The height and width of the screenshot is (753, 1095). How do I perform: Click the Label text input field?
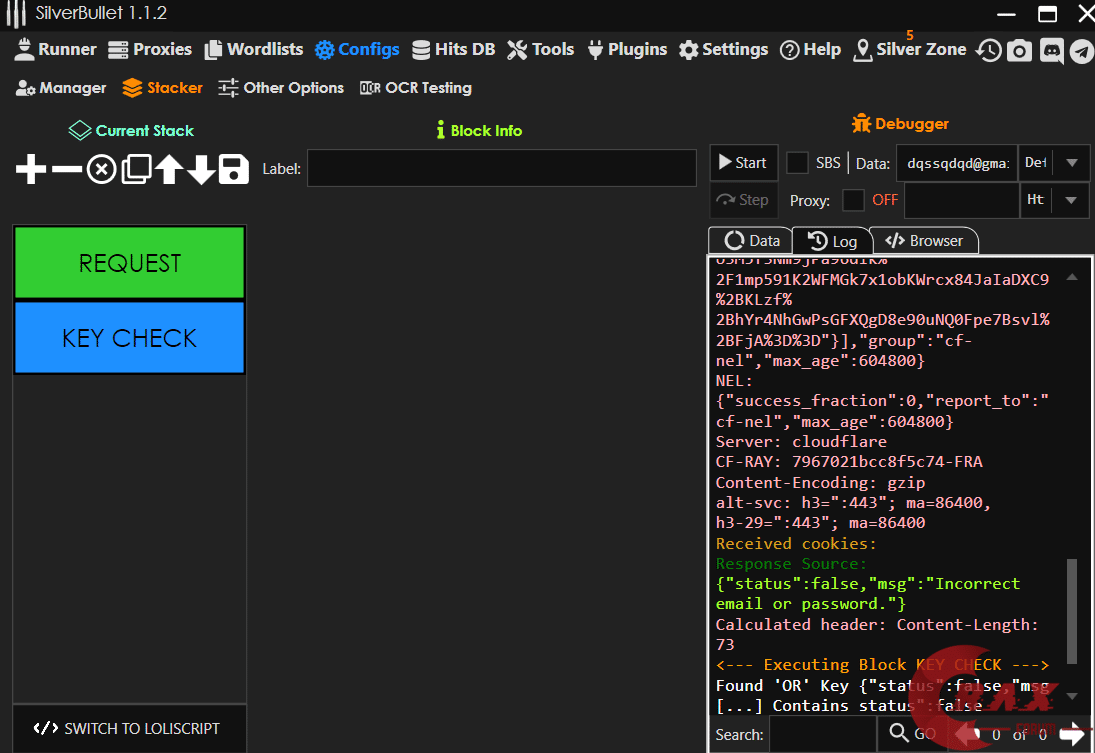point(501,168)
